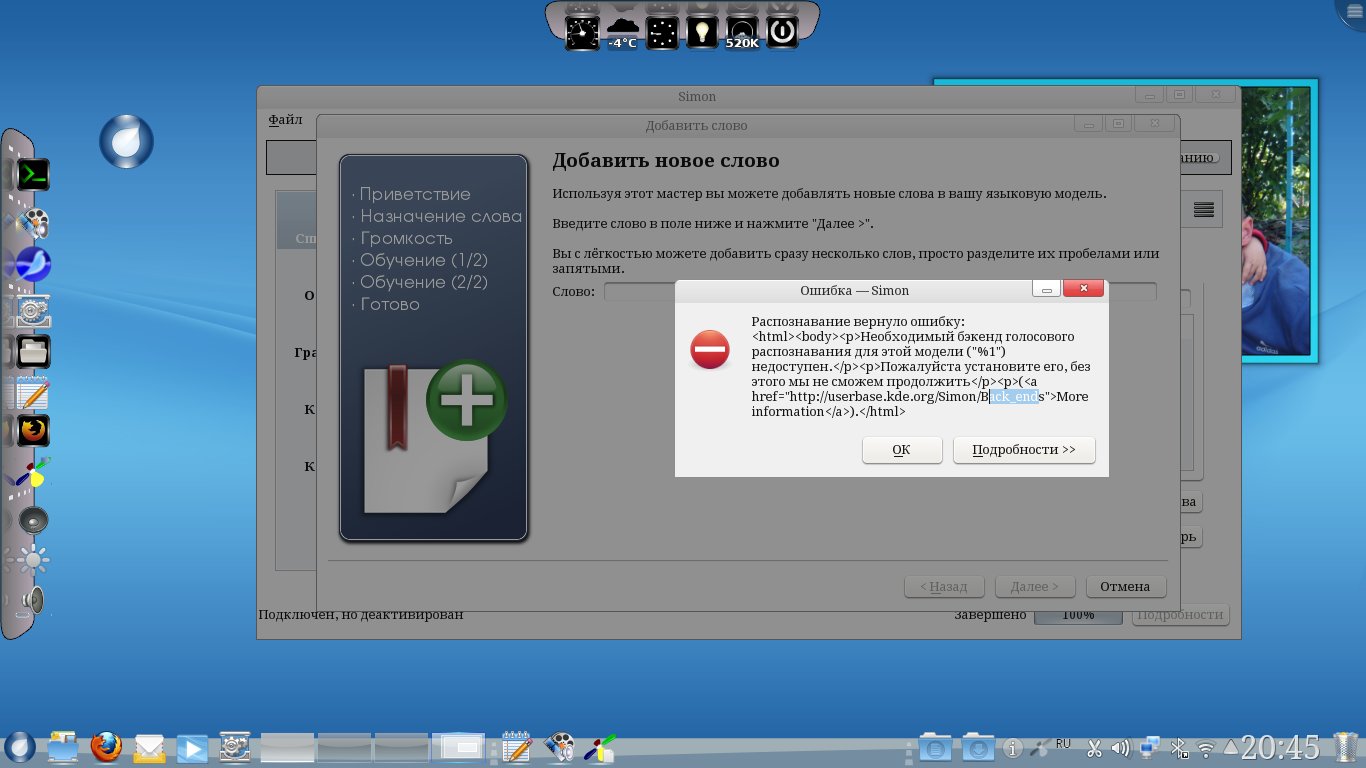Click the lightbulb icon in top widget bar
Image resolution: width=1366 pixels, height=768 pixels.
[702, 32]
